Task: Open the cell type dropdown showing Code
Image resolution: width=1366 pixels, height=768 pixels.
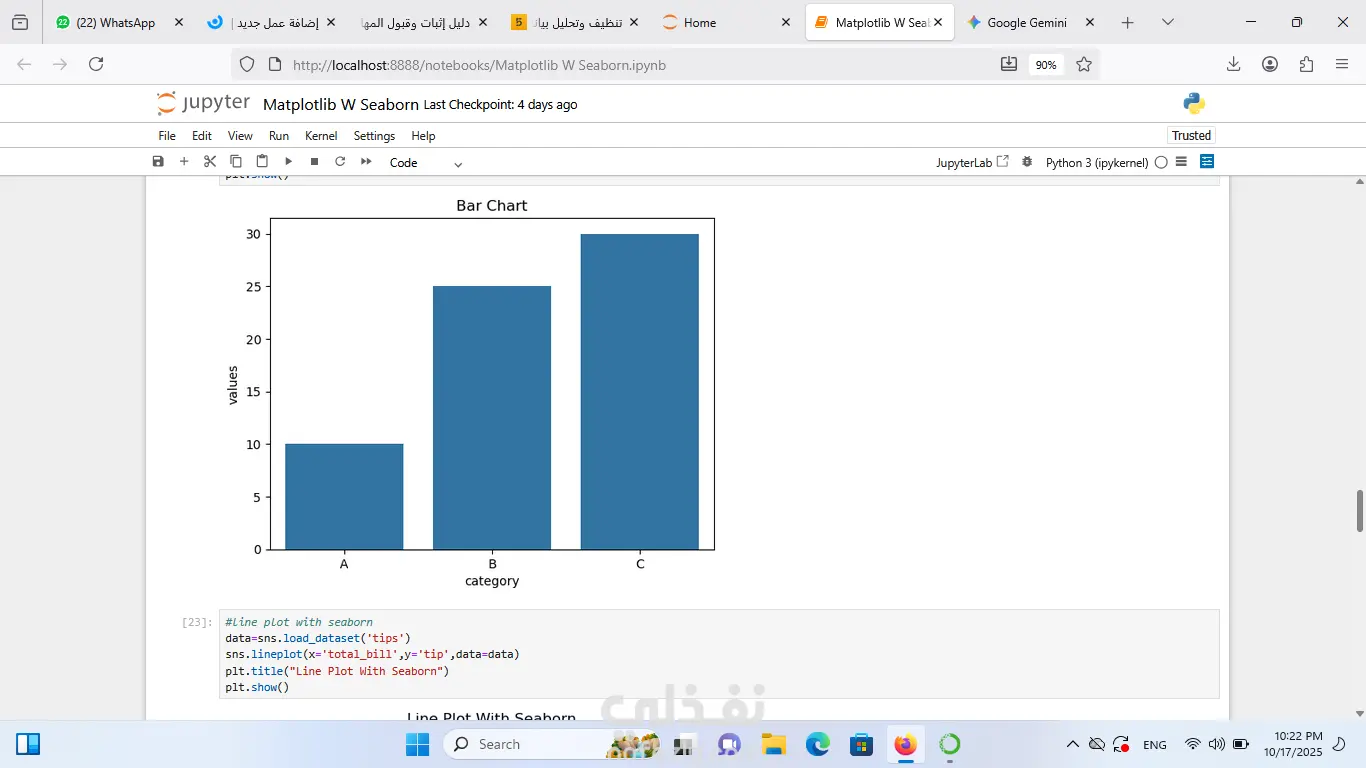Action: click(426, 163)
